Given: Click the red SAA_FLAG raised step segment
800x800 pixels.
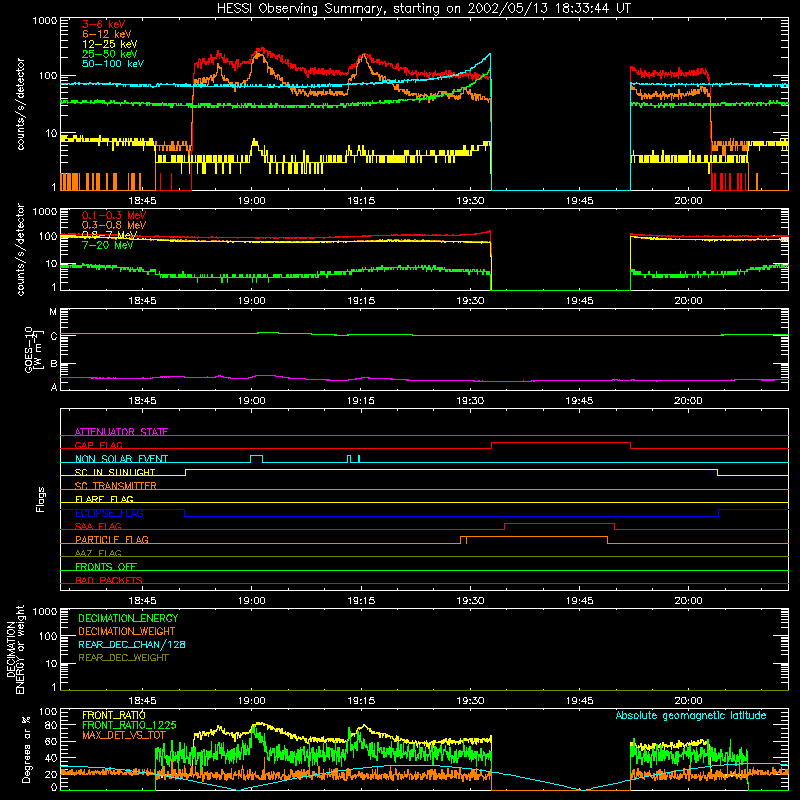Looking at the screenshot, I should pyautogui.click(x=560, y=524).
